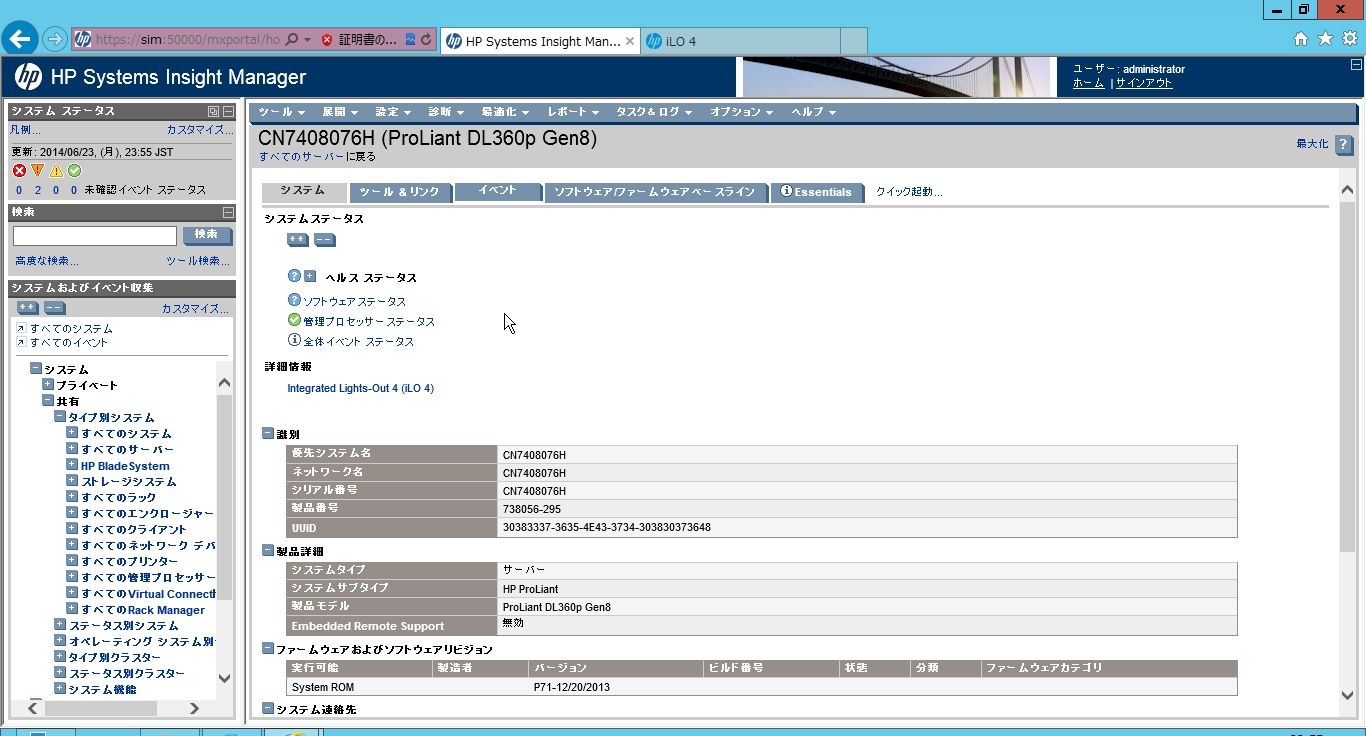Open the 設定 menu
1366x736 pixels.
(x=392, y=112)
